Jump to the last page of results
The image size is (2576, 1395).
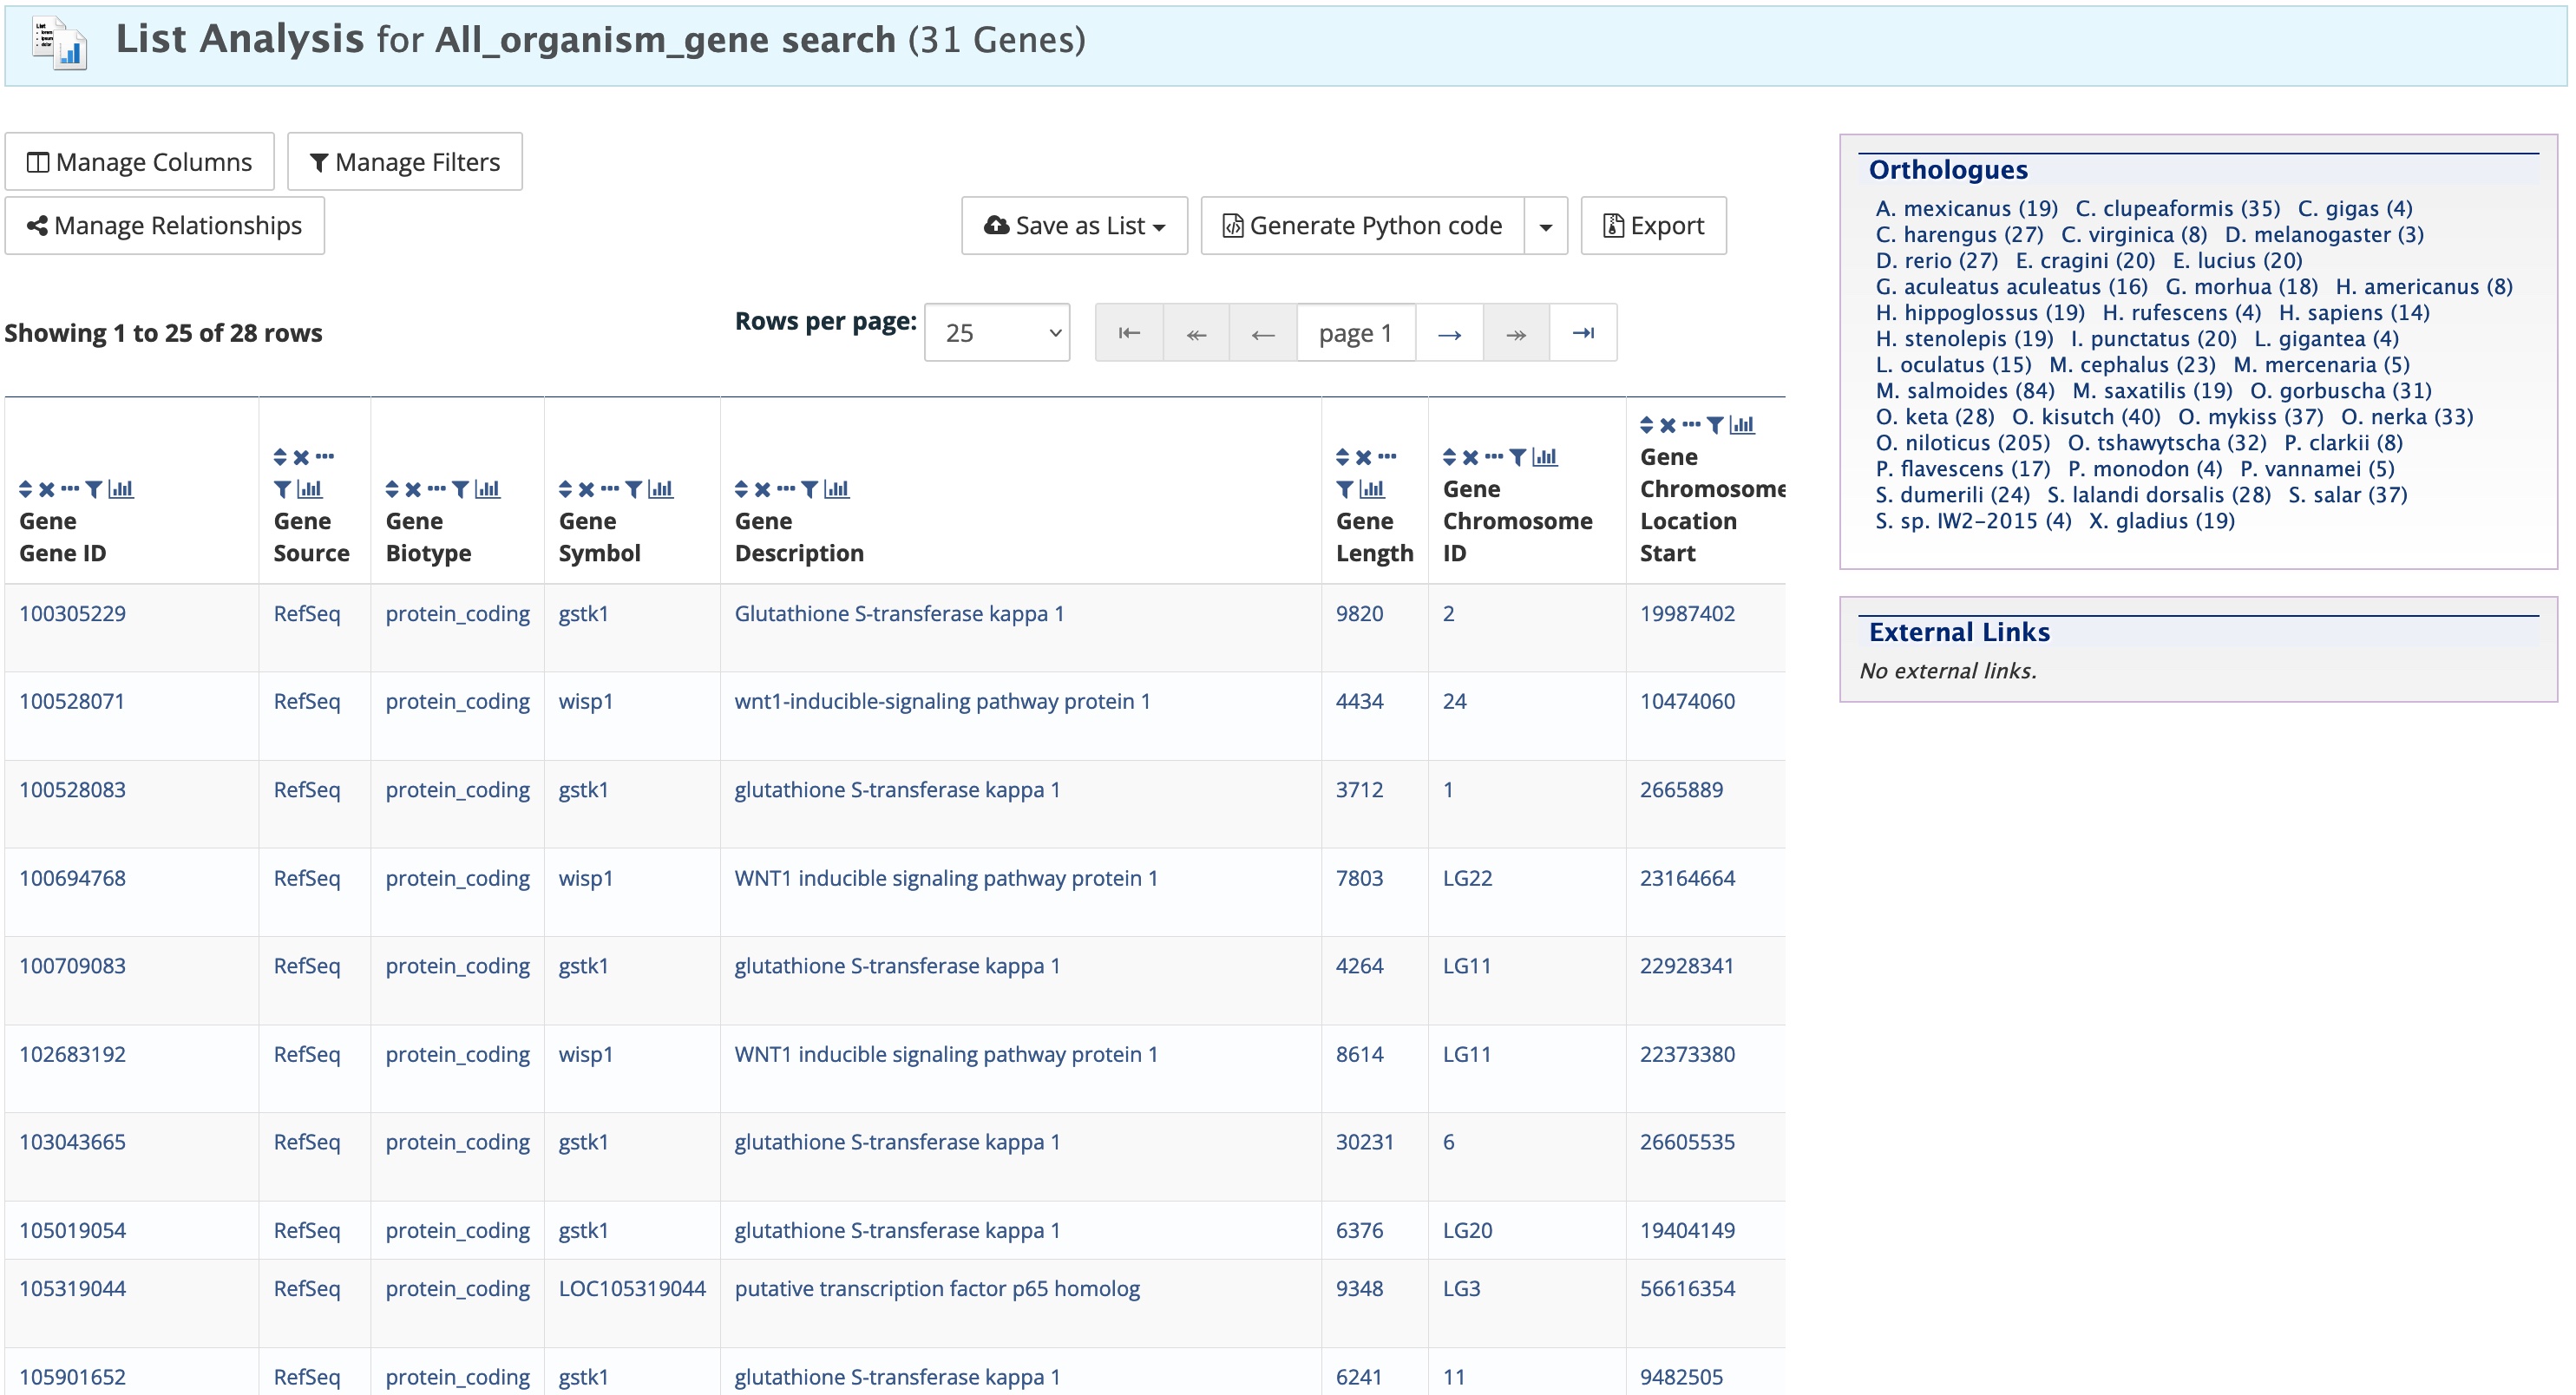1583,333
